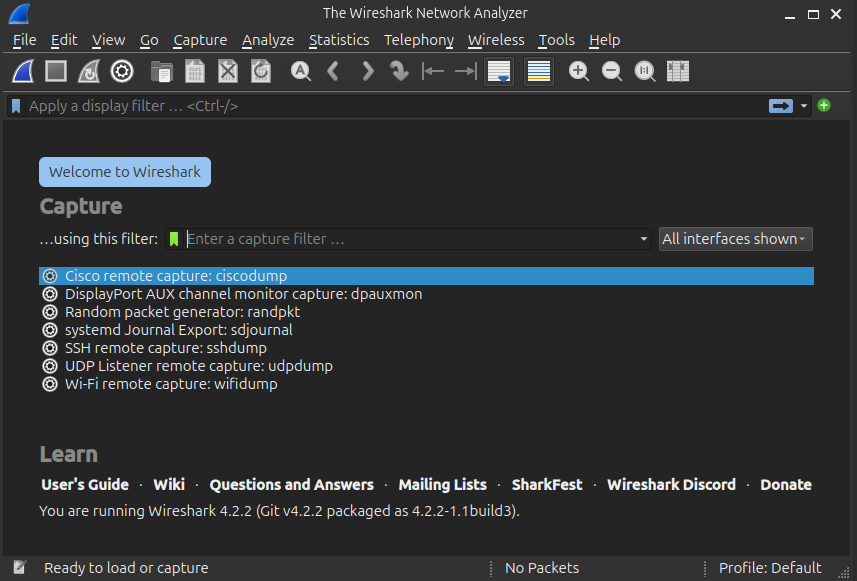
Task: Save this capture file icon
Action: tap(195, 71)
